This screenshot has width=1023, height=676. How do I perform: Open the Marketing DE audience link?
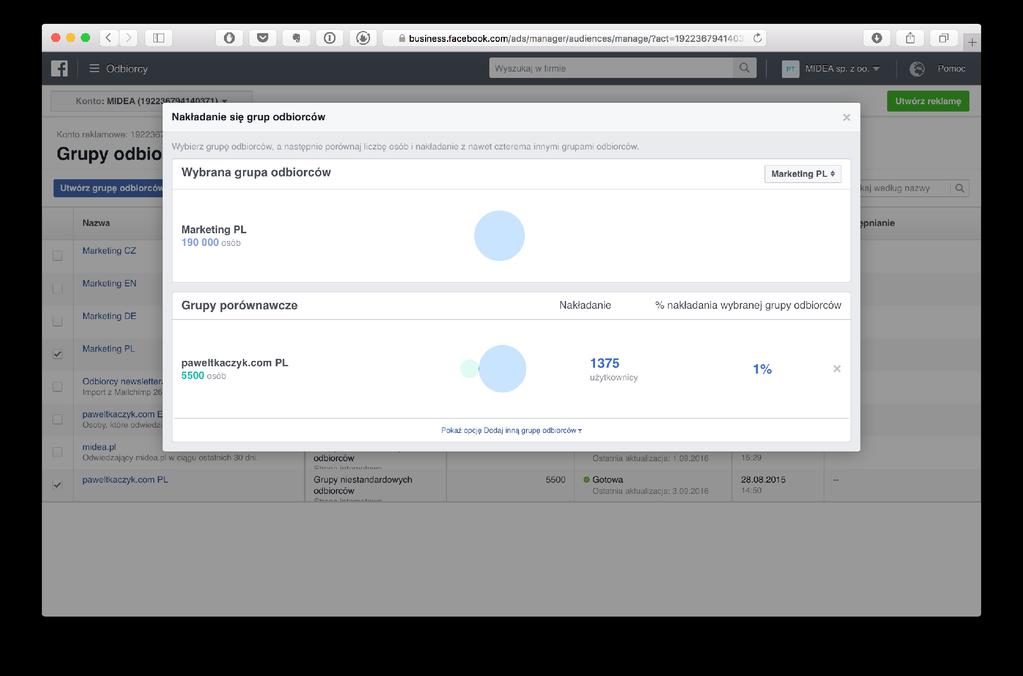click(109, 316)
